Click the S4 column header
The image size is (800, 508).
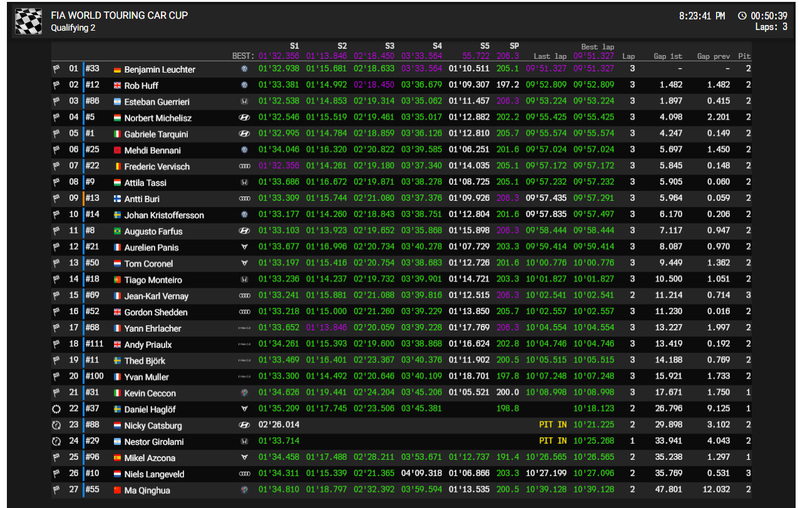437,46
